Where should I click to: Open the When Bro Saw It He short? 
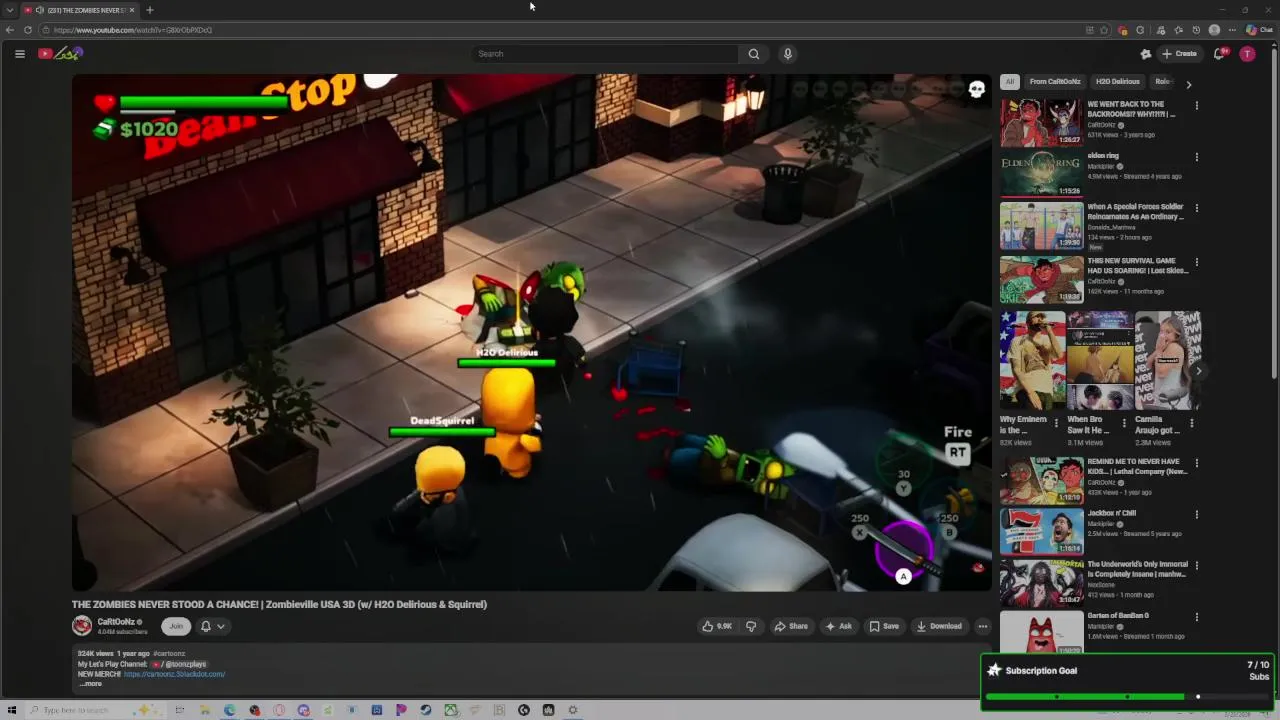click(1100, 361)
